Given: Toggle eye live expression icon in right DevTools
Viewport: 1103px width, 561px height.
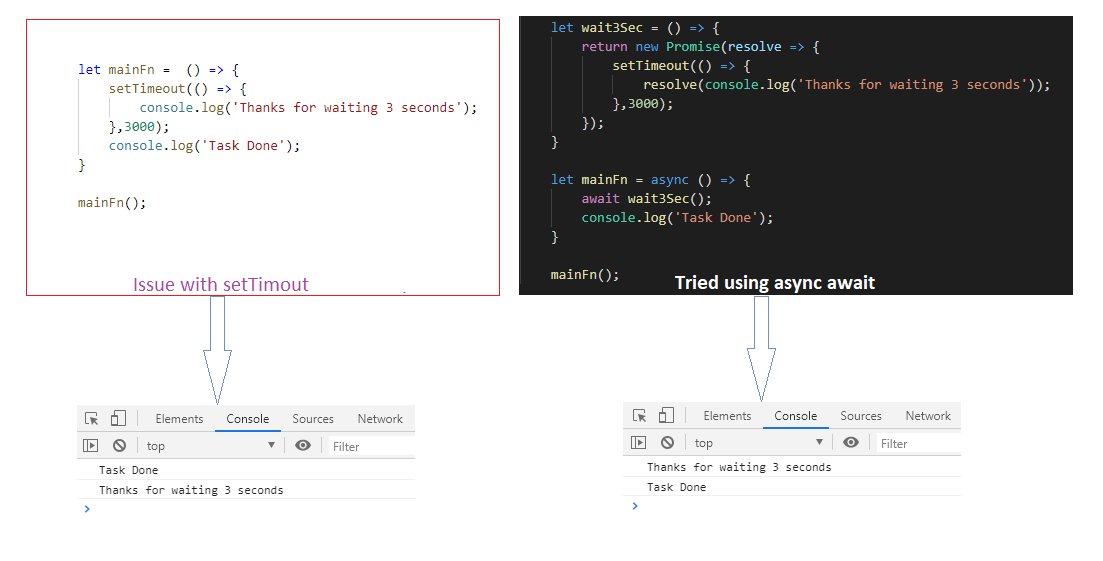Looking at the screenshot, I should (851, 442).
